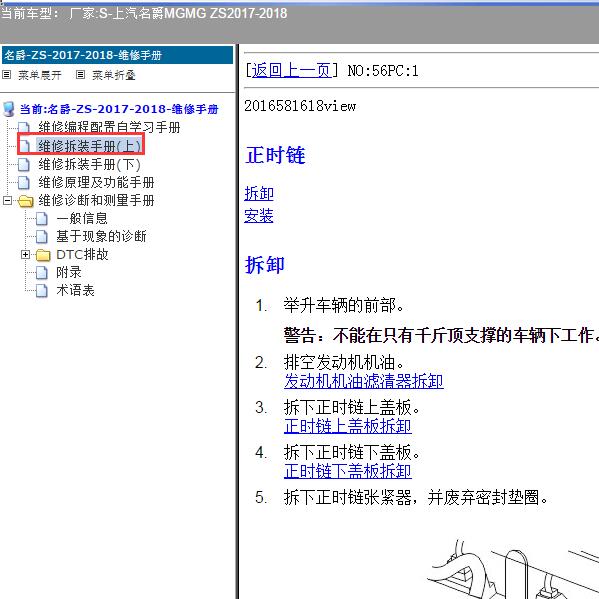Select 维修诊断和测量手册 folder label
The image size is (599, 599).
(96, 201)
